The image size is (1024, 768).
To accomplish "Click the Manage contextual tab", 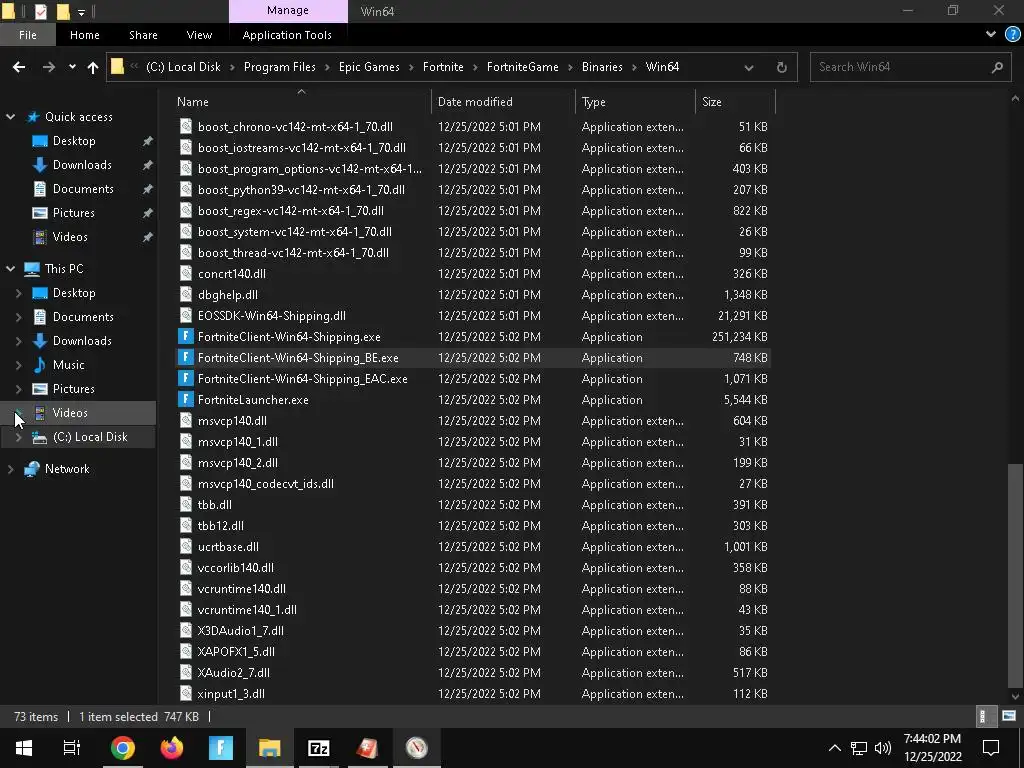I will (x=288, y=10).
